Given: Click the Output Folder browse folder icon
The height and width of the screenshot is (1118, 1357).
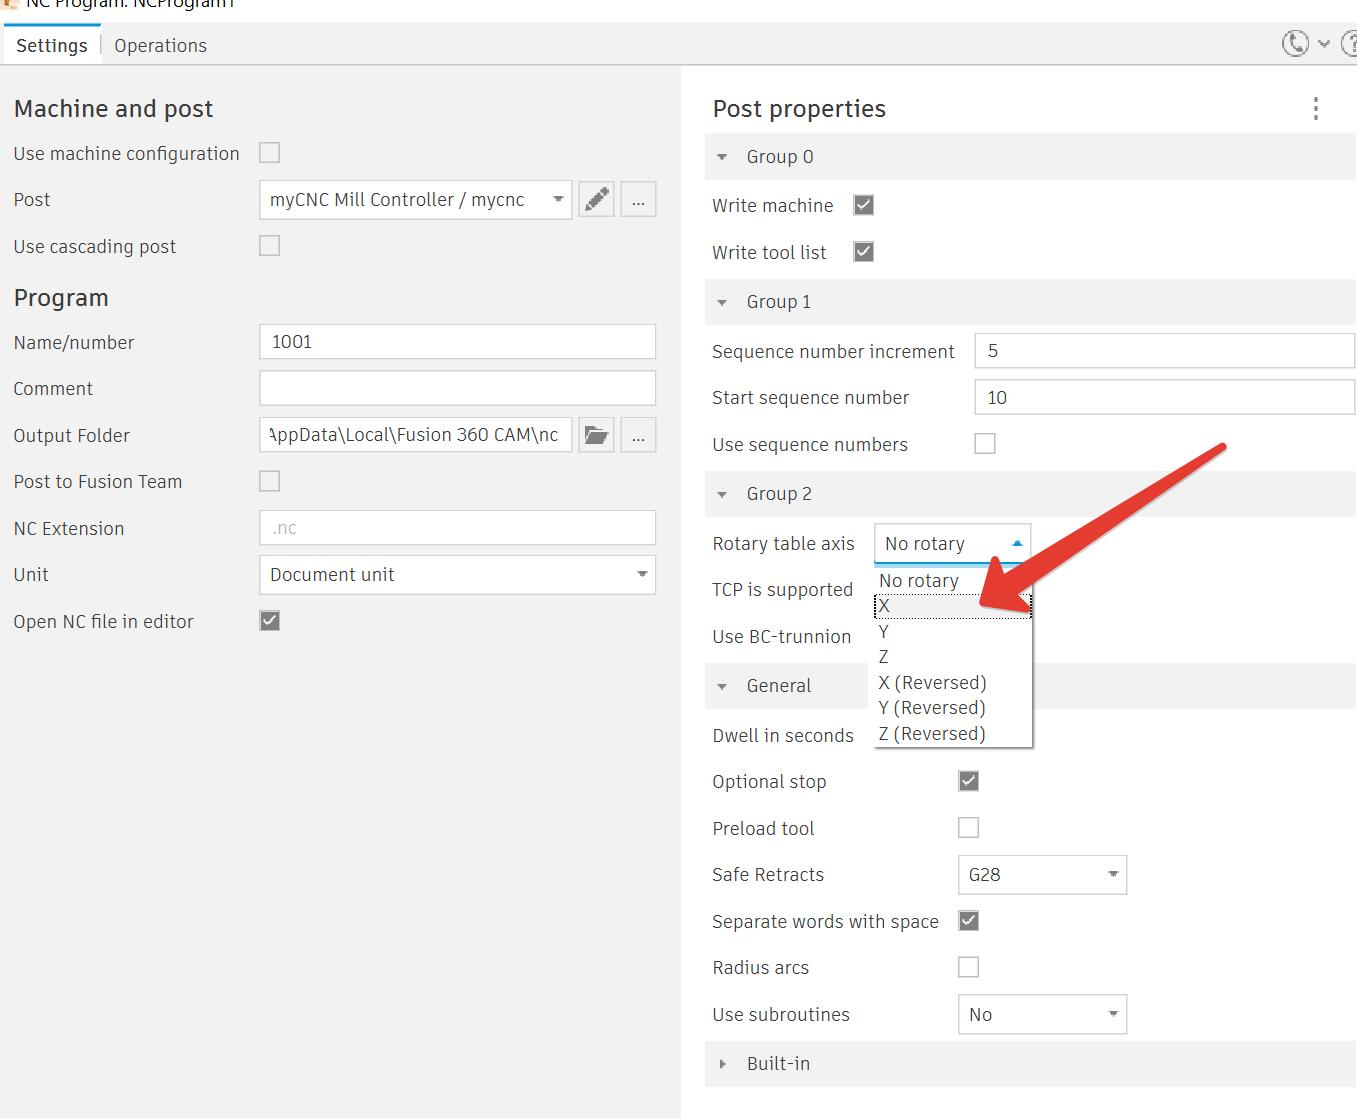Looking at the screenshot, I should click(597, 435).
